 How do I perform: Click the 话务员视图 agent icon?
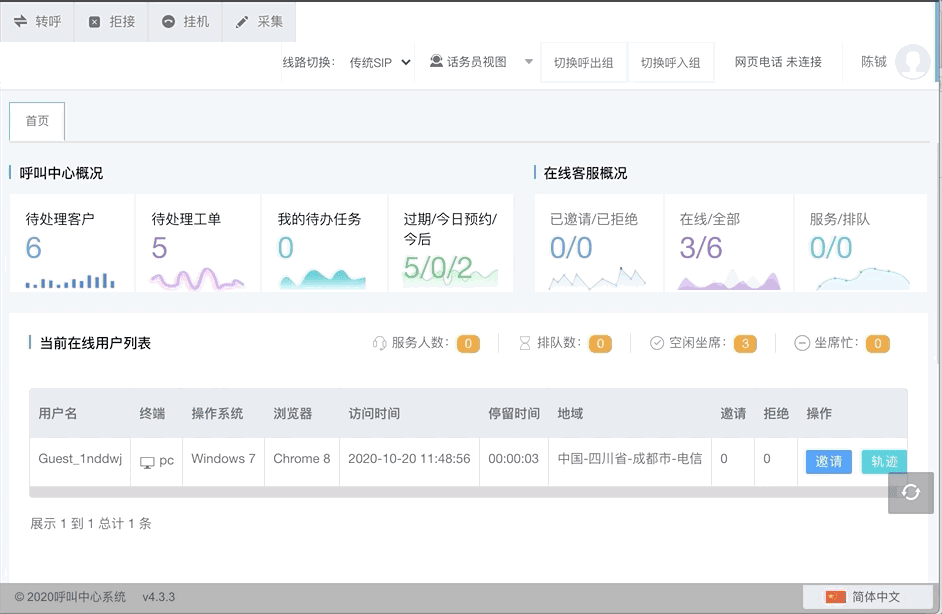pos(436,61)
